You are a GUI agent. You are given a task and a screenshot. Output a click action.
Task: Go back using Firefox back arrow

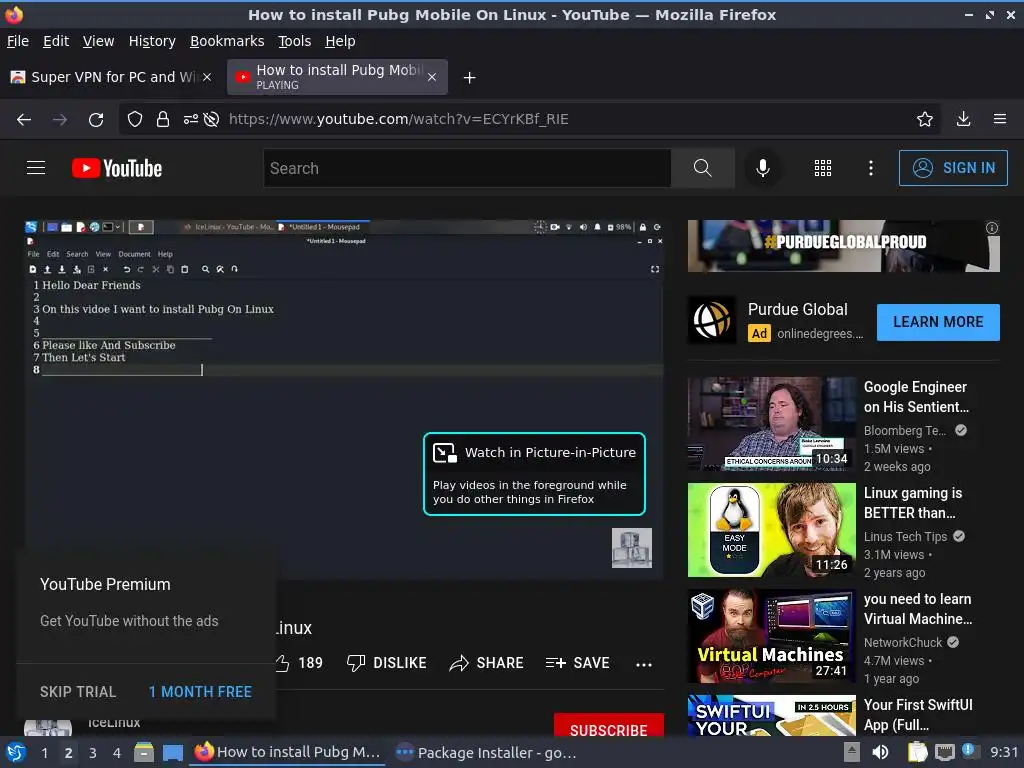(24, 119)
